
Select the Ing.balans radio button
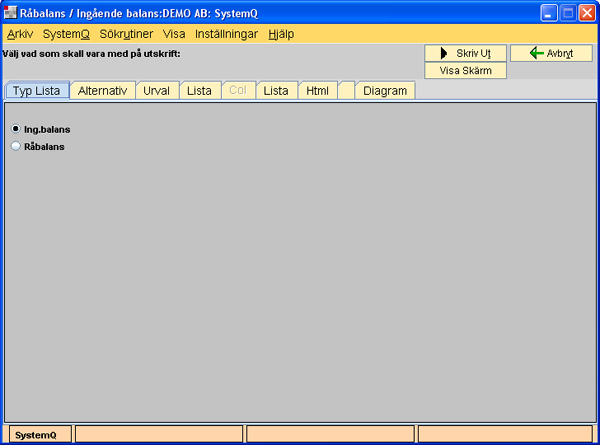tap(16, 129)
